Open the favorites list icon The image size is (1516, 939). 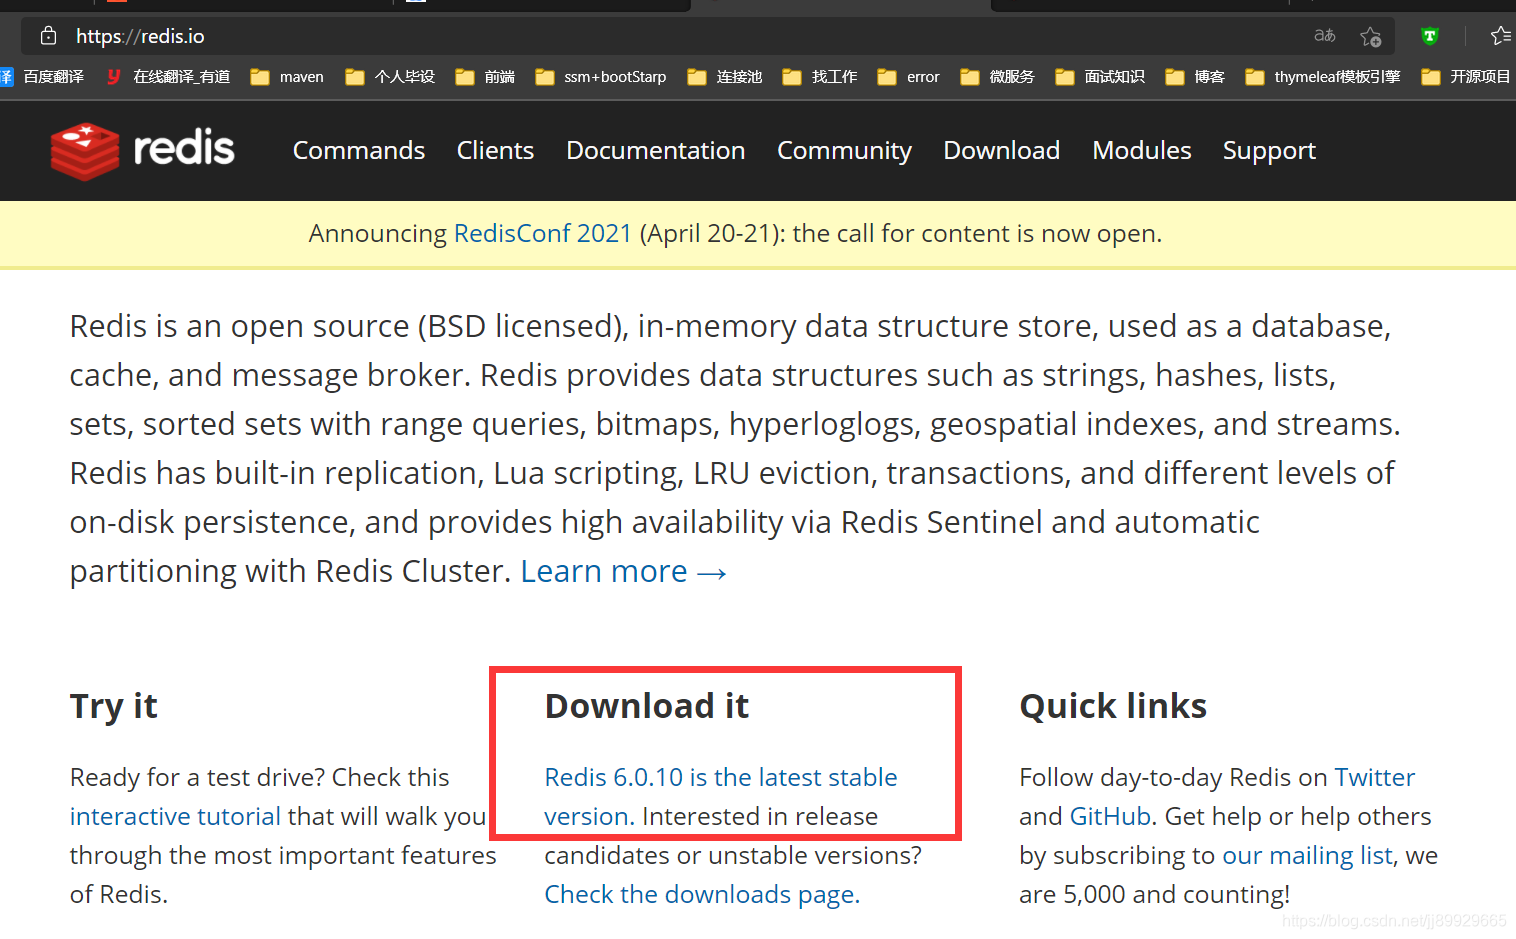click(x=1500, y=36)
